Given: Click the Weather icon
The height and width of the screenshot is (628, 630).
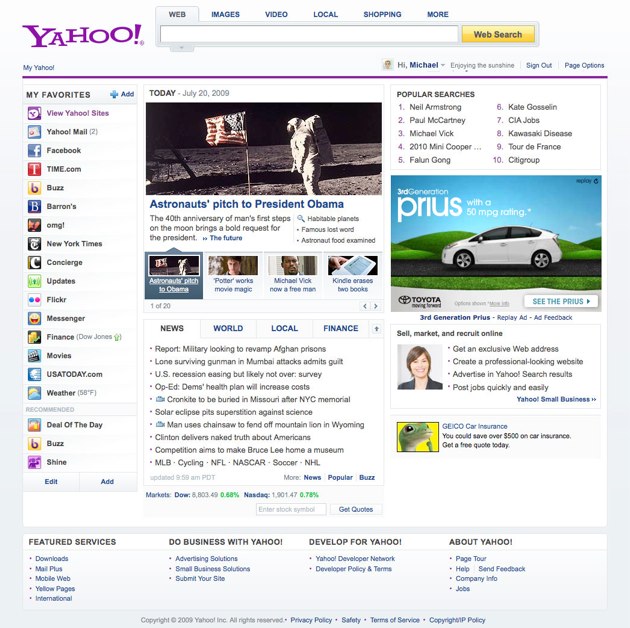Looking at the screenshot, I should pos(34,393).
